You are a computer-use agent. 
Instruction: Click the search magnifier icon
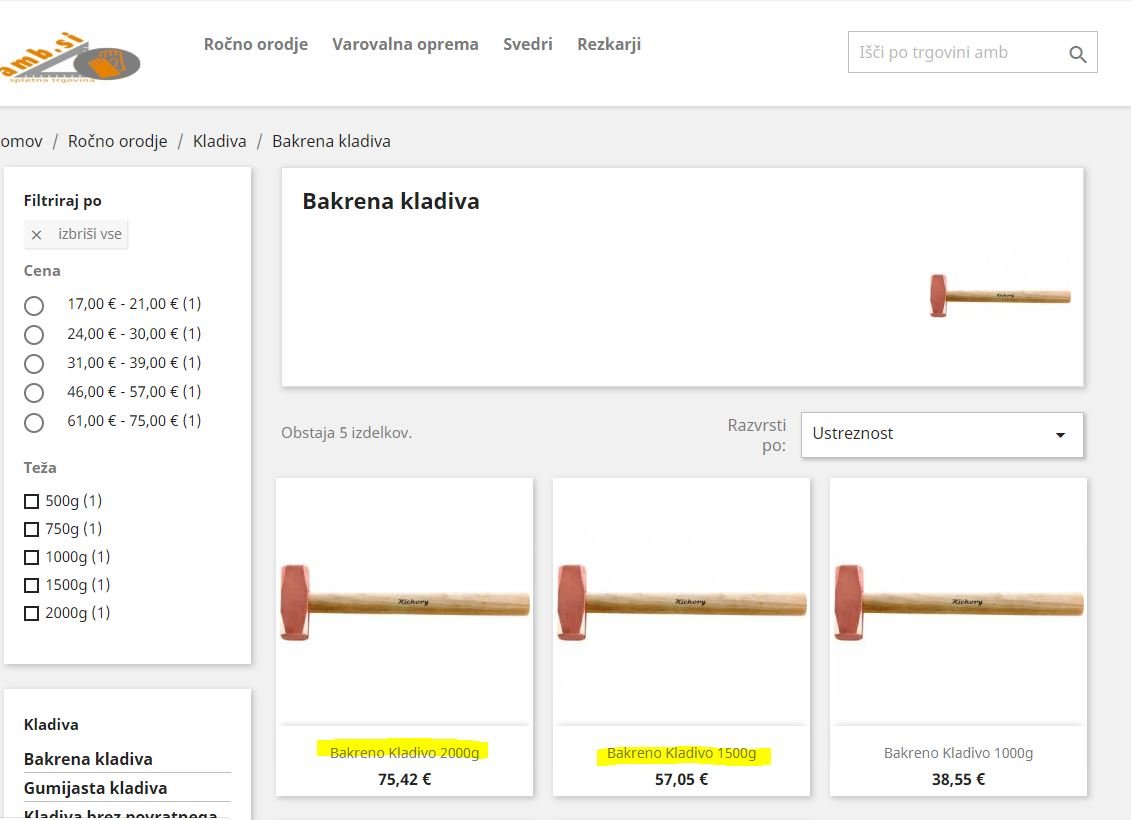1078,53
